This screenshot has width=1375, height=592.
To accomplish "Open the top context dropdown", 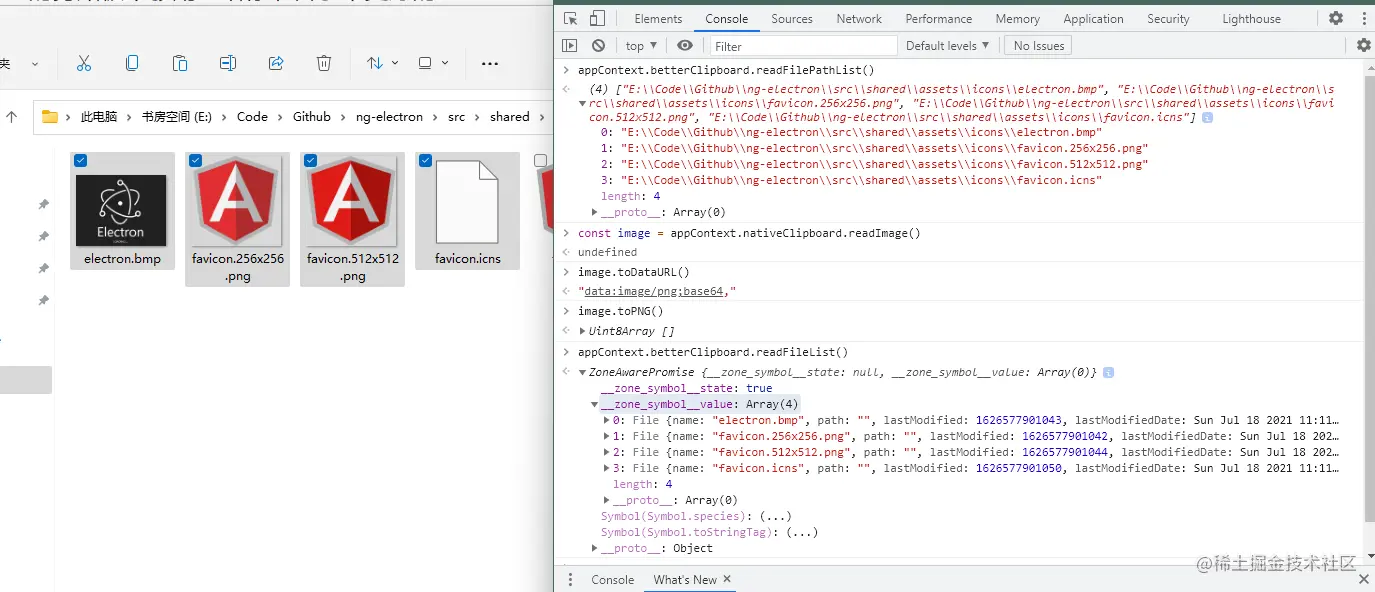I will pyautogui.click(x=641, y=46).
